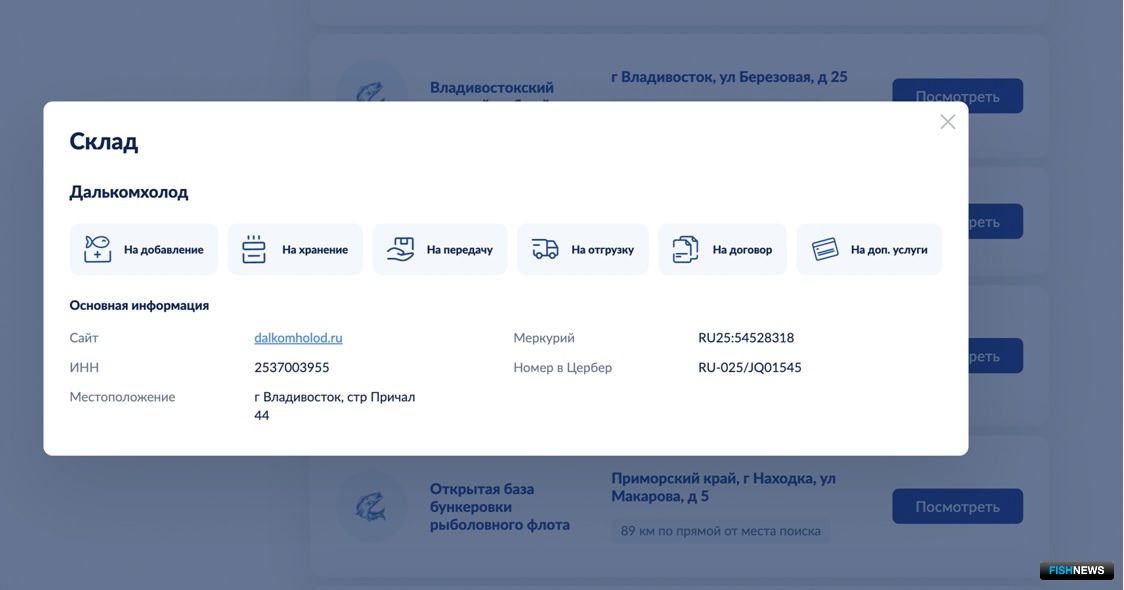
Task: Click the Меркурий field label
Action: tap(544, 338)
